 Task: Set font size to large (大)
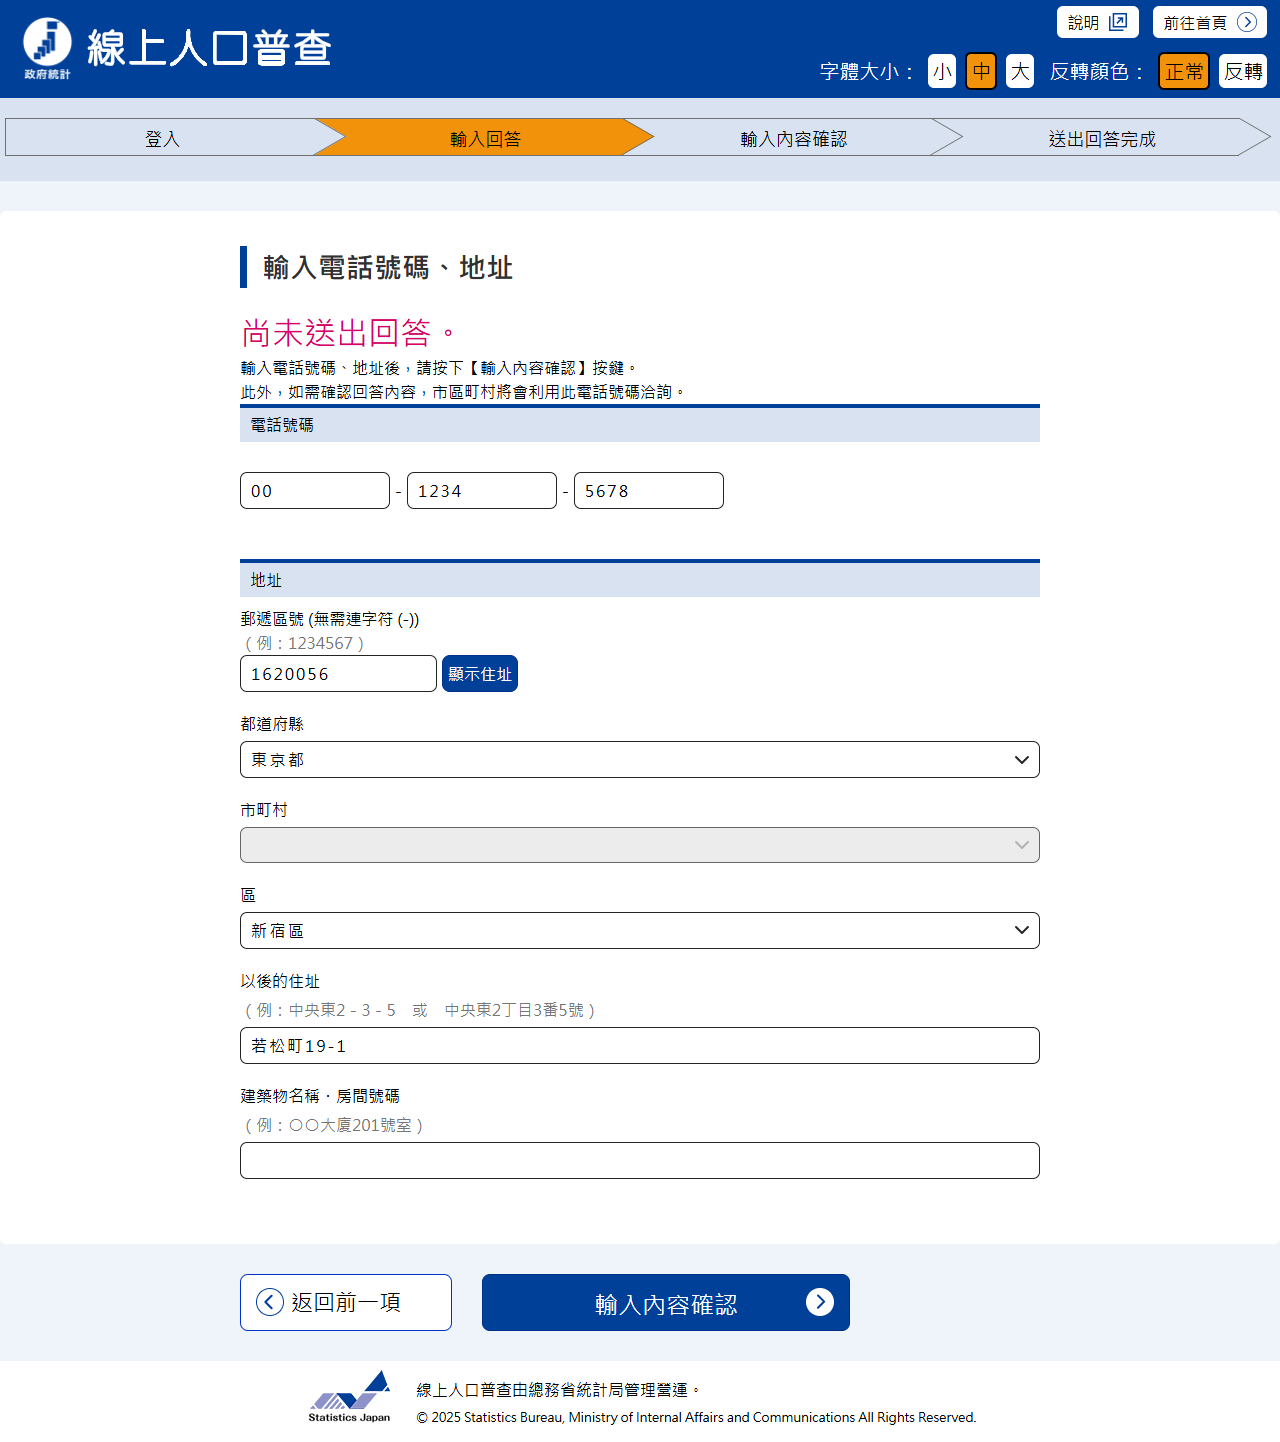(x=1019, y=71)
